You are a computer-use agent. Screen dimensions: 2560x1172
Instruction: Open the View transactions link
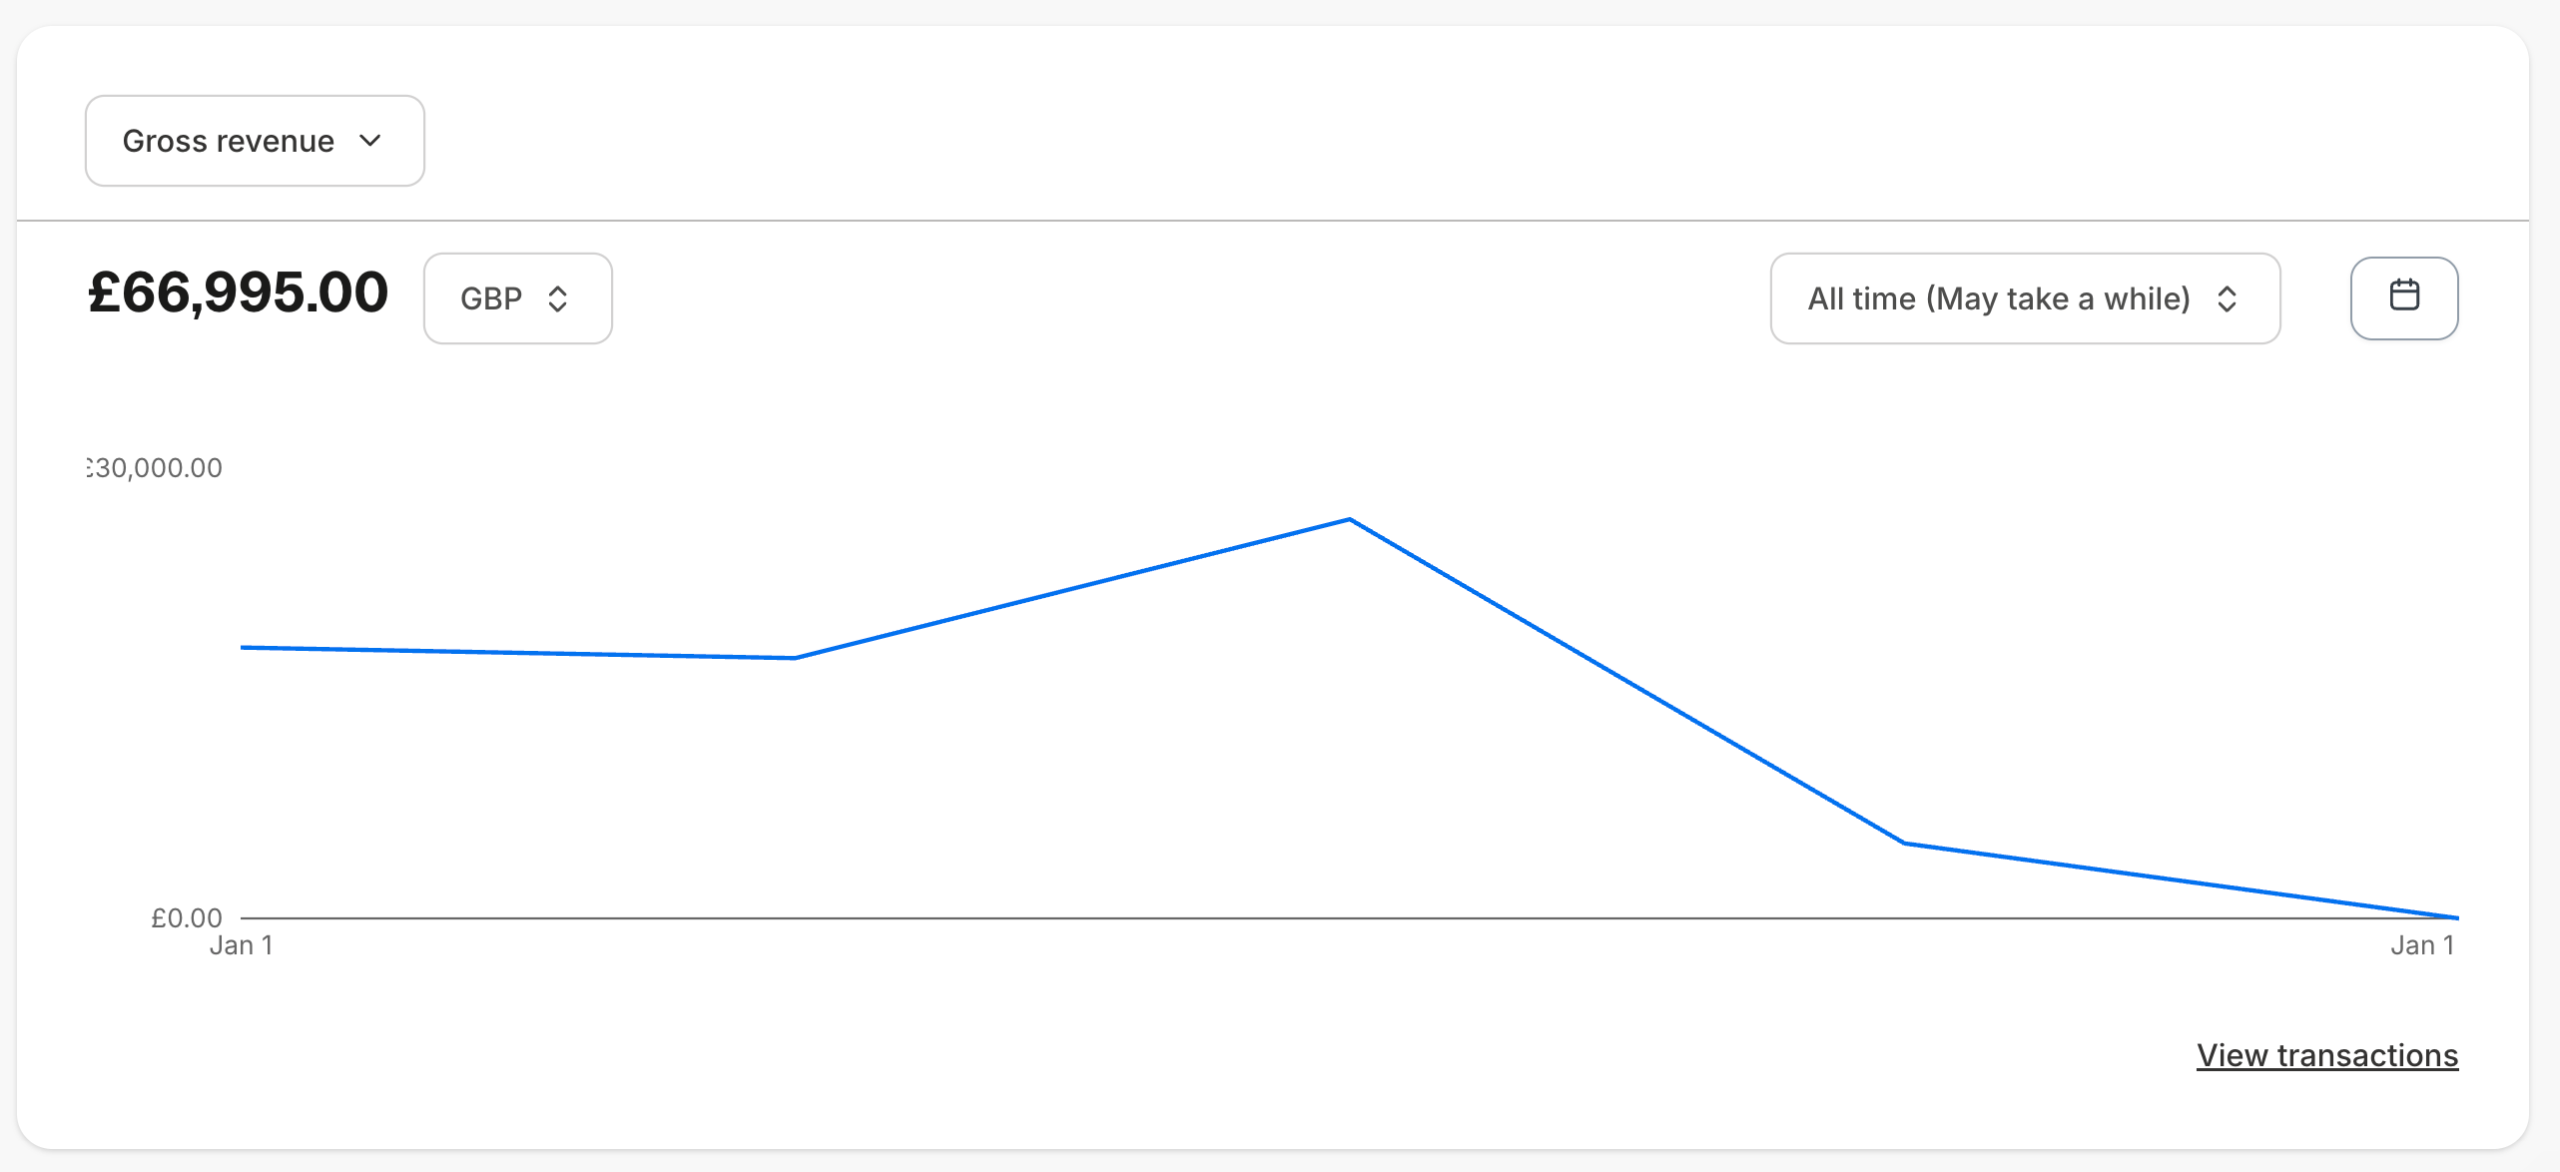(2327, 1055)
